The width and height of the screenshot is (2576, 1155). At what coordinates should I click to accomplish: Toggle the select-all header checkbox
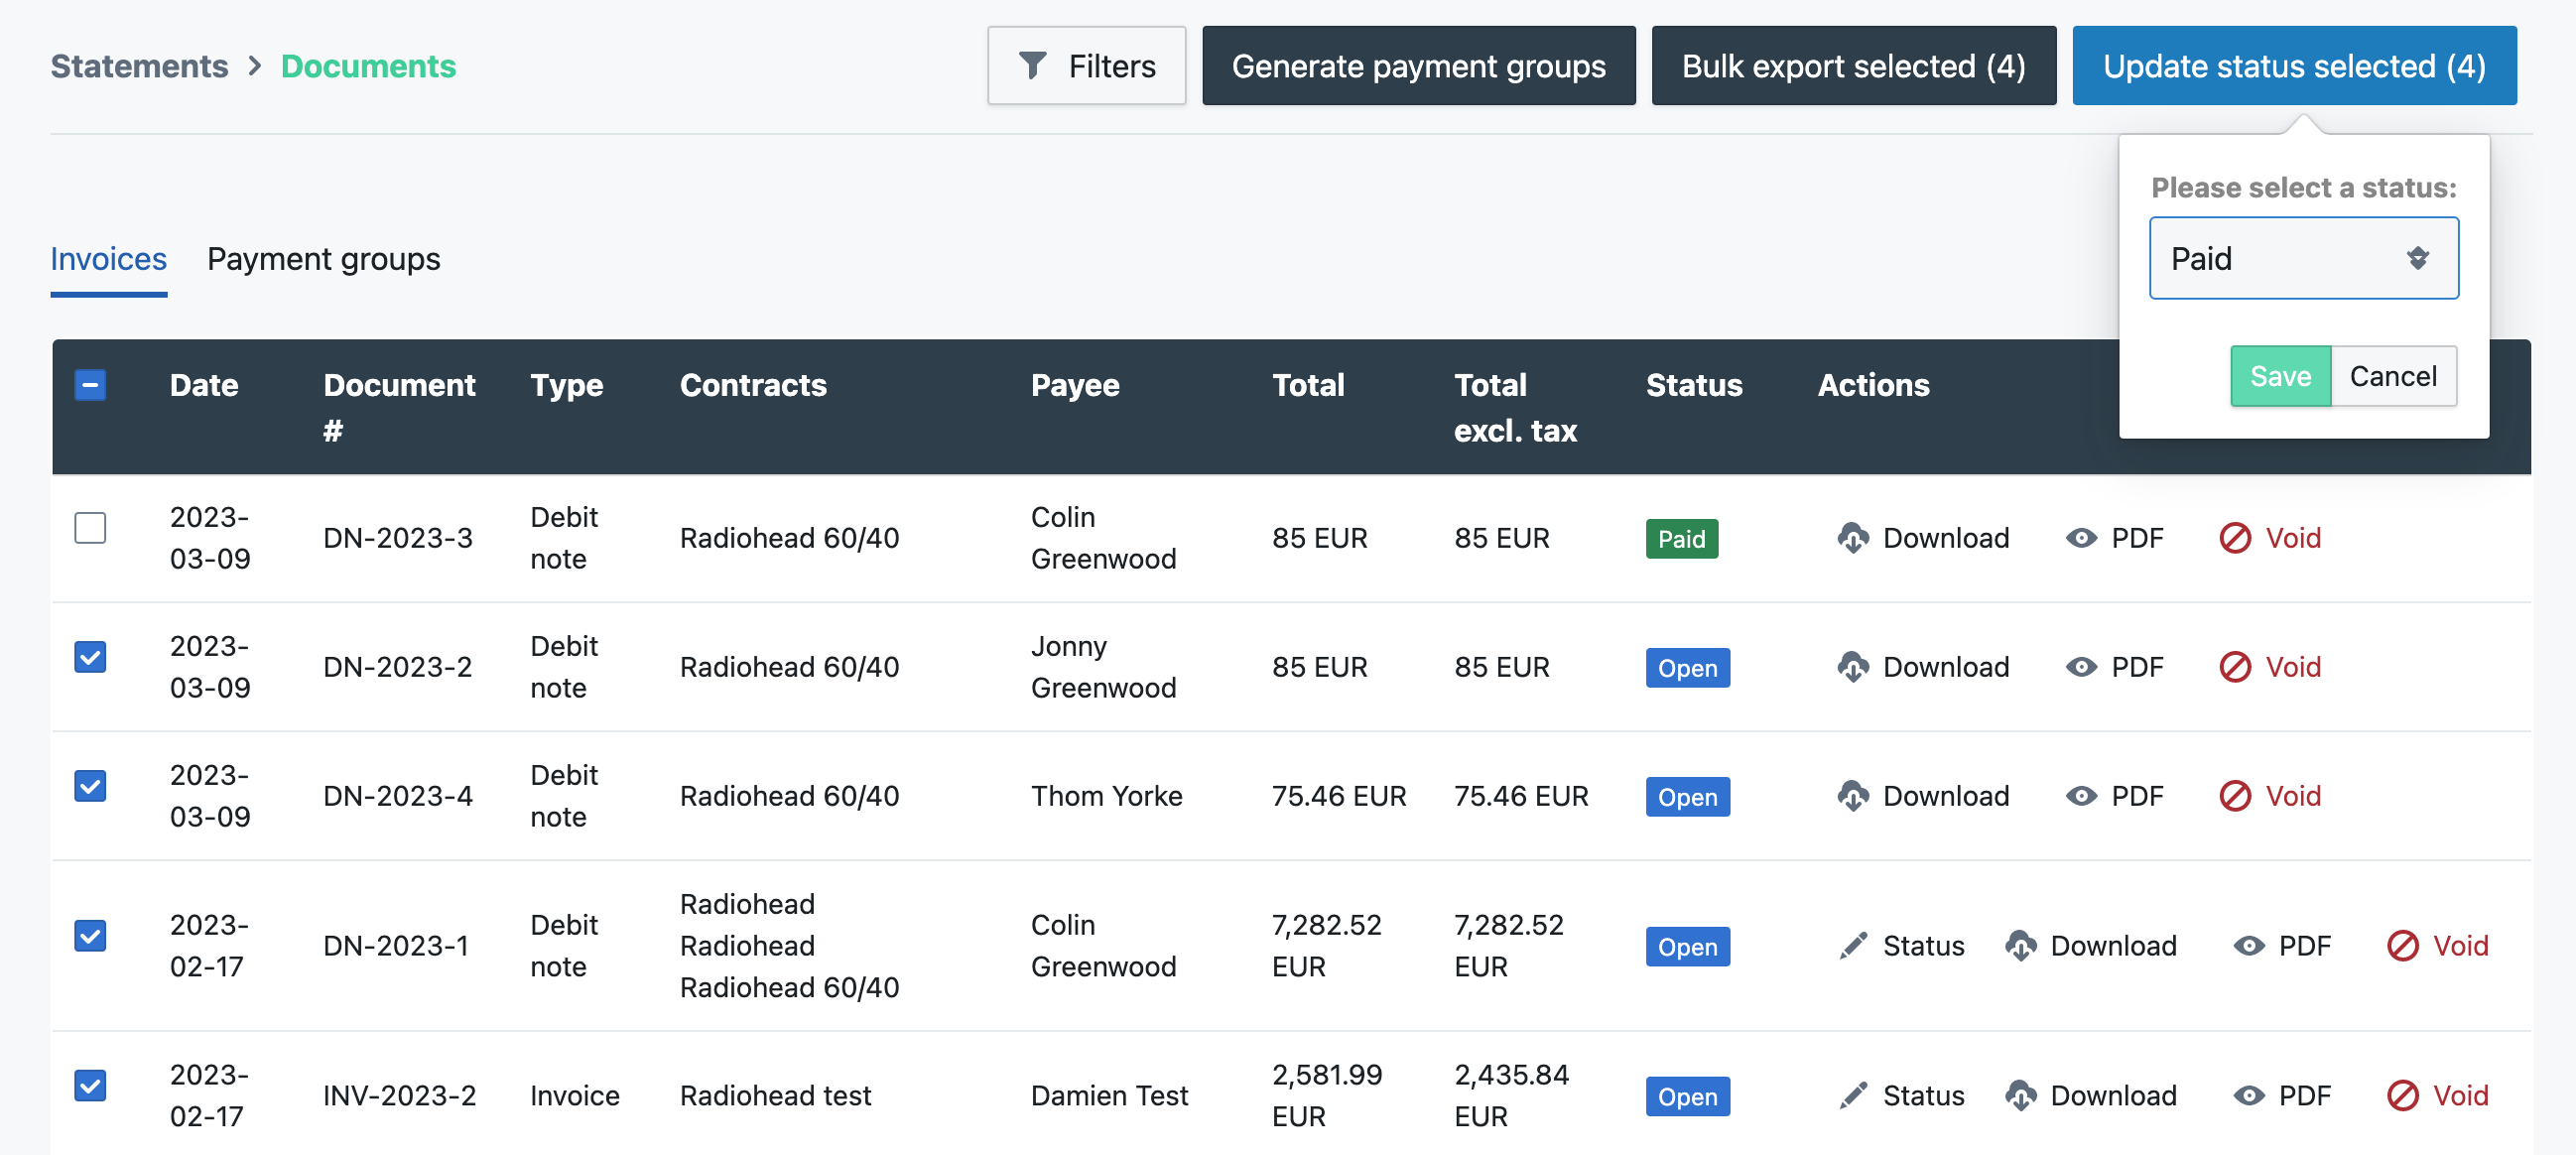click(x=90, y=385)
